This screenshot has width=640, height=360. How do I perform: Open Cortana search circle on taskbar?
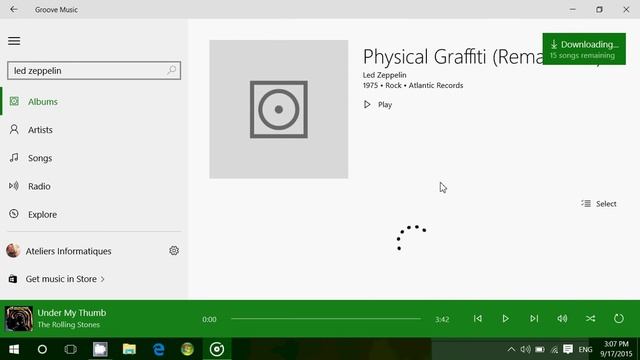(42, 349)
